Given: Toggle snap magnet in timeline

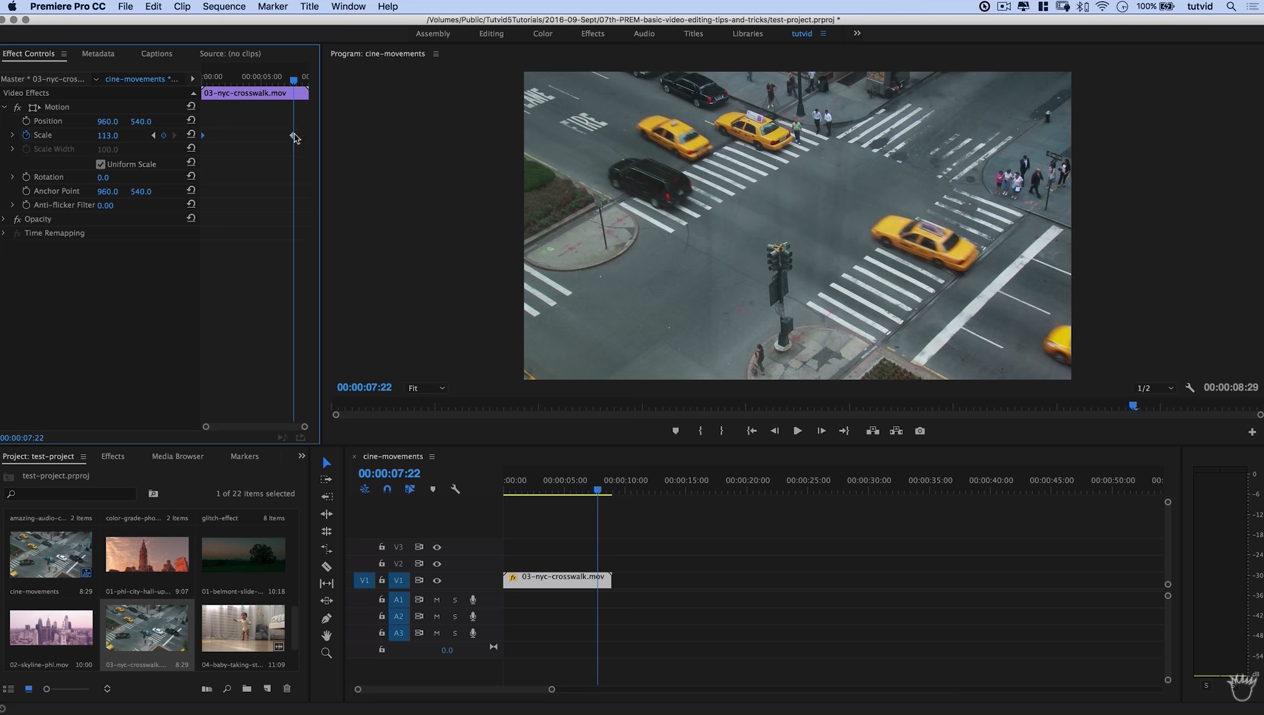Looking at the screenshot, I should 387,489.
